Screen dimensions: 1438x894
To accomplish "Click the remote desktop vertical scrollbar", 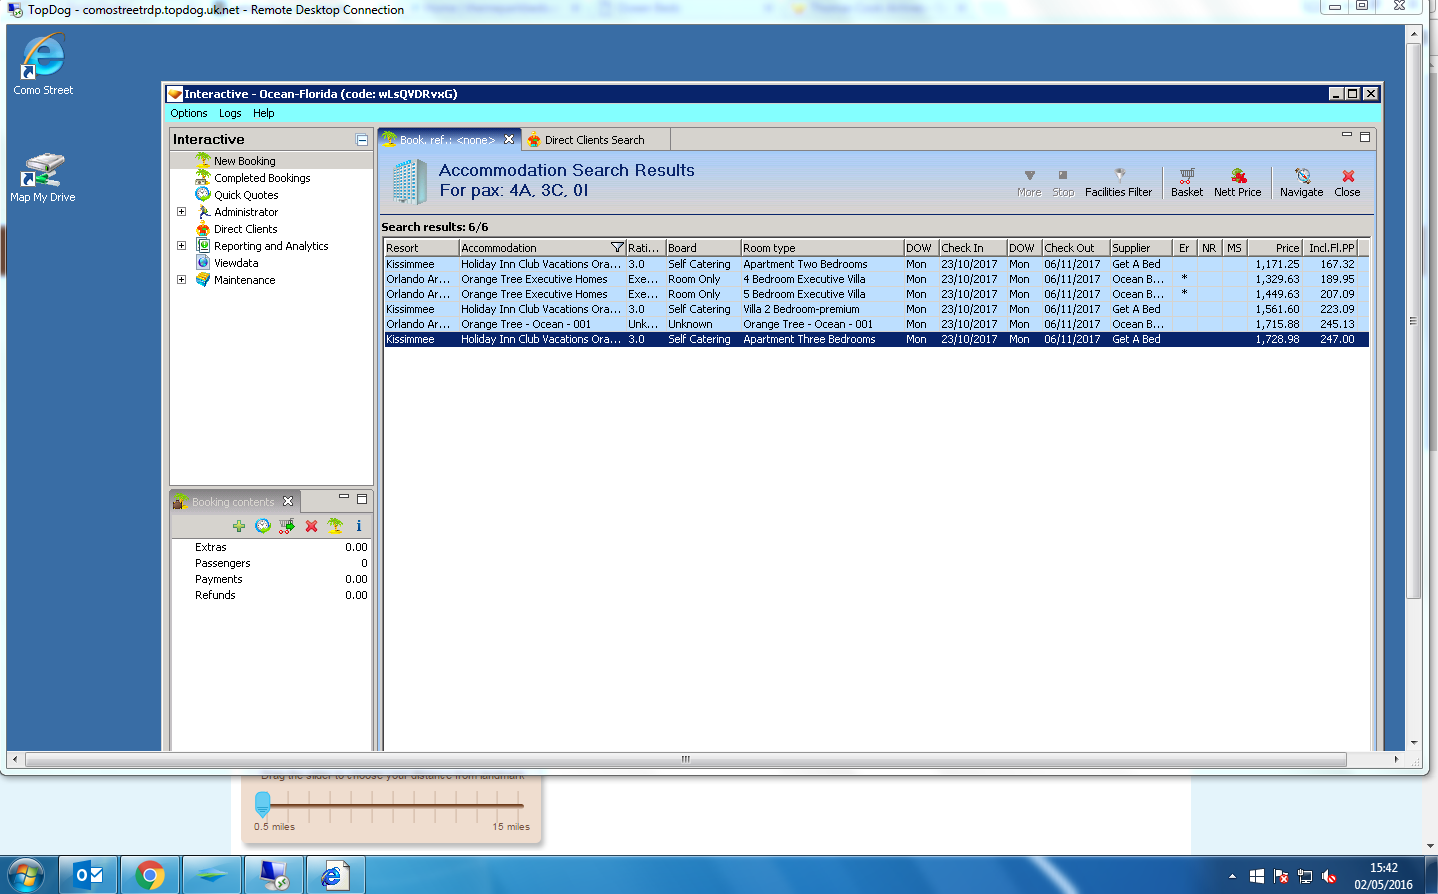I will 1413,319.
